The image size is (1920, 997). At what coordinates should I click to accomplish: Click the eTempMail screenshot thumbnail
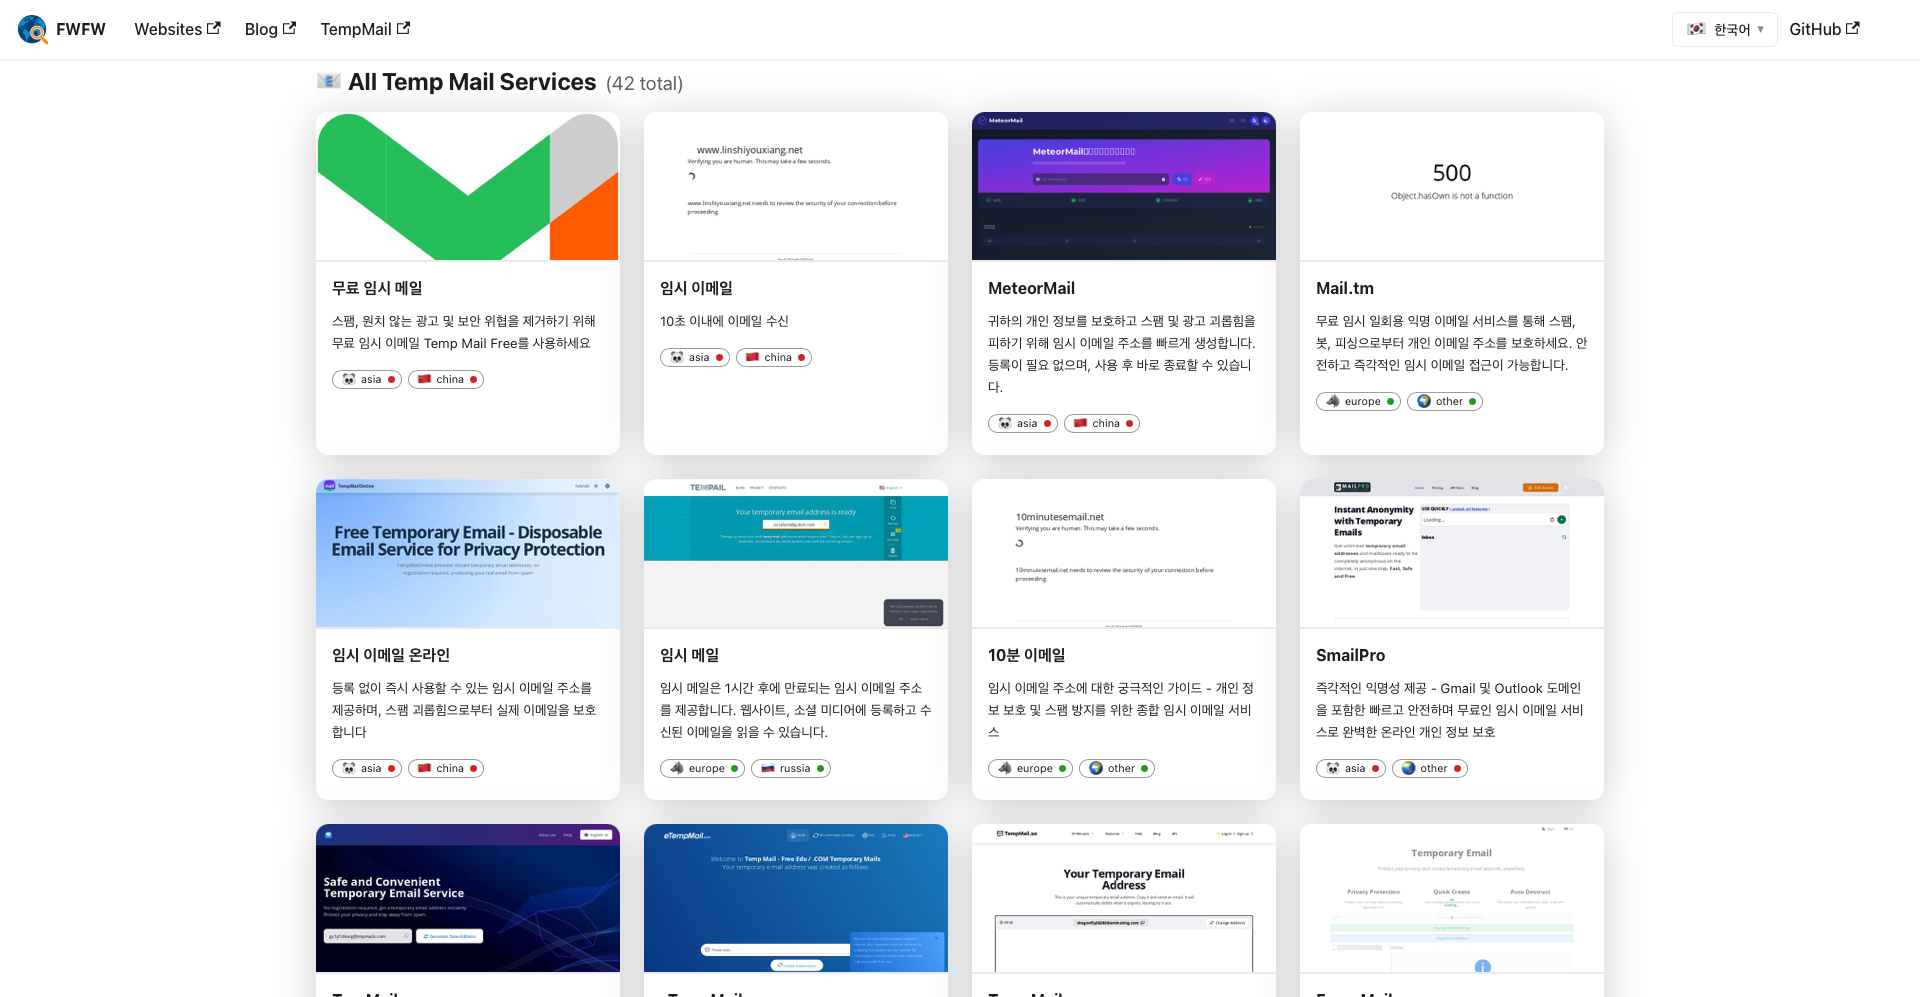pos(795,897)
